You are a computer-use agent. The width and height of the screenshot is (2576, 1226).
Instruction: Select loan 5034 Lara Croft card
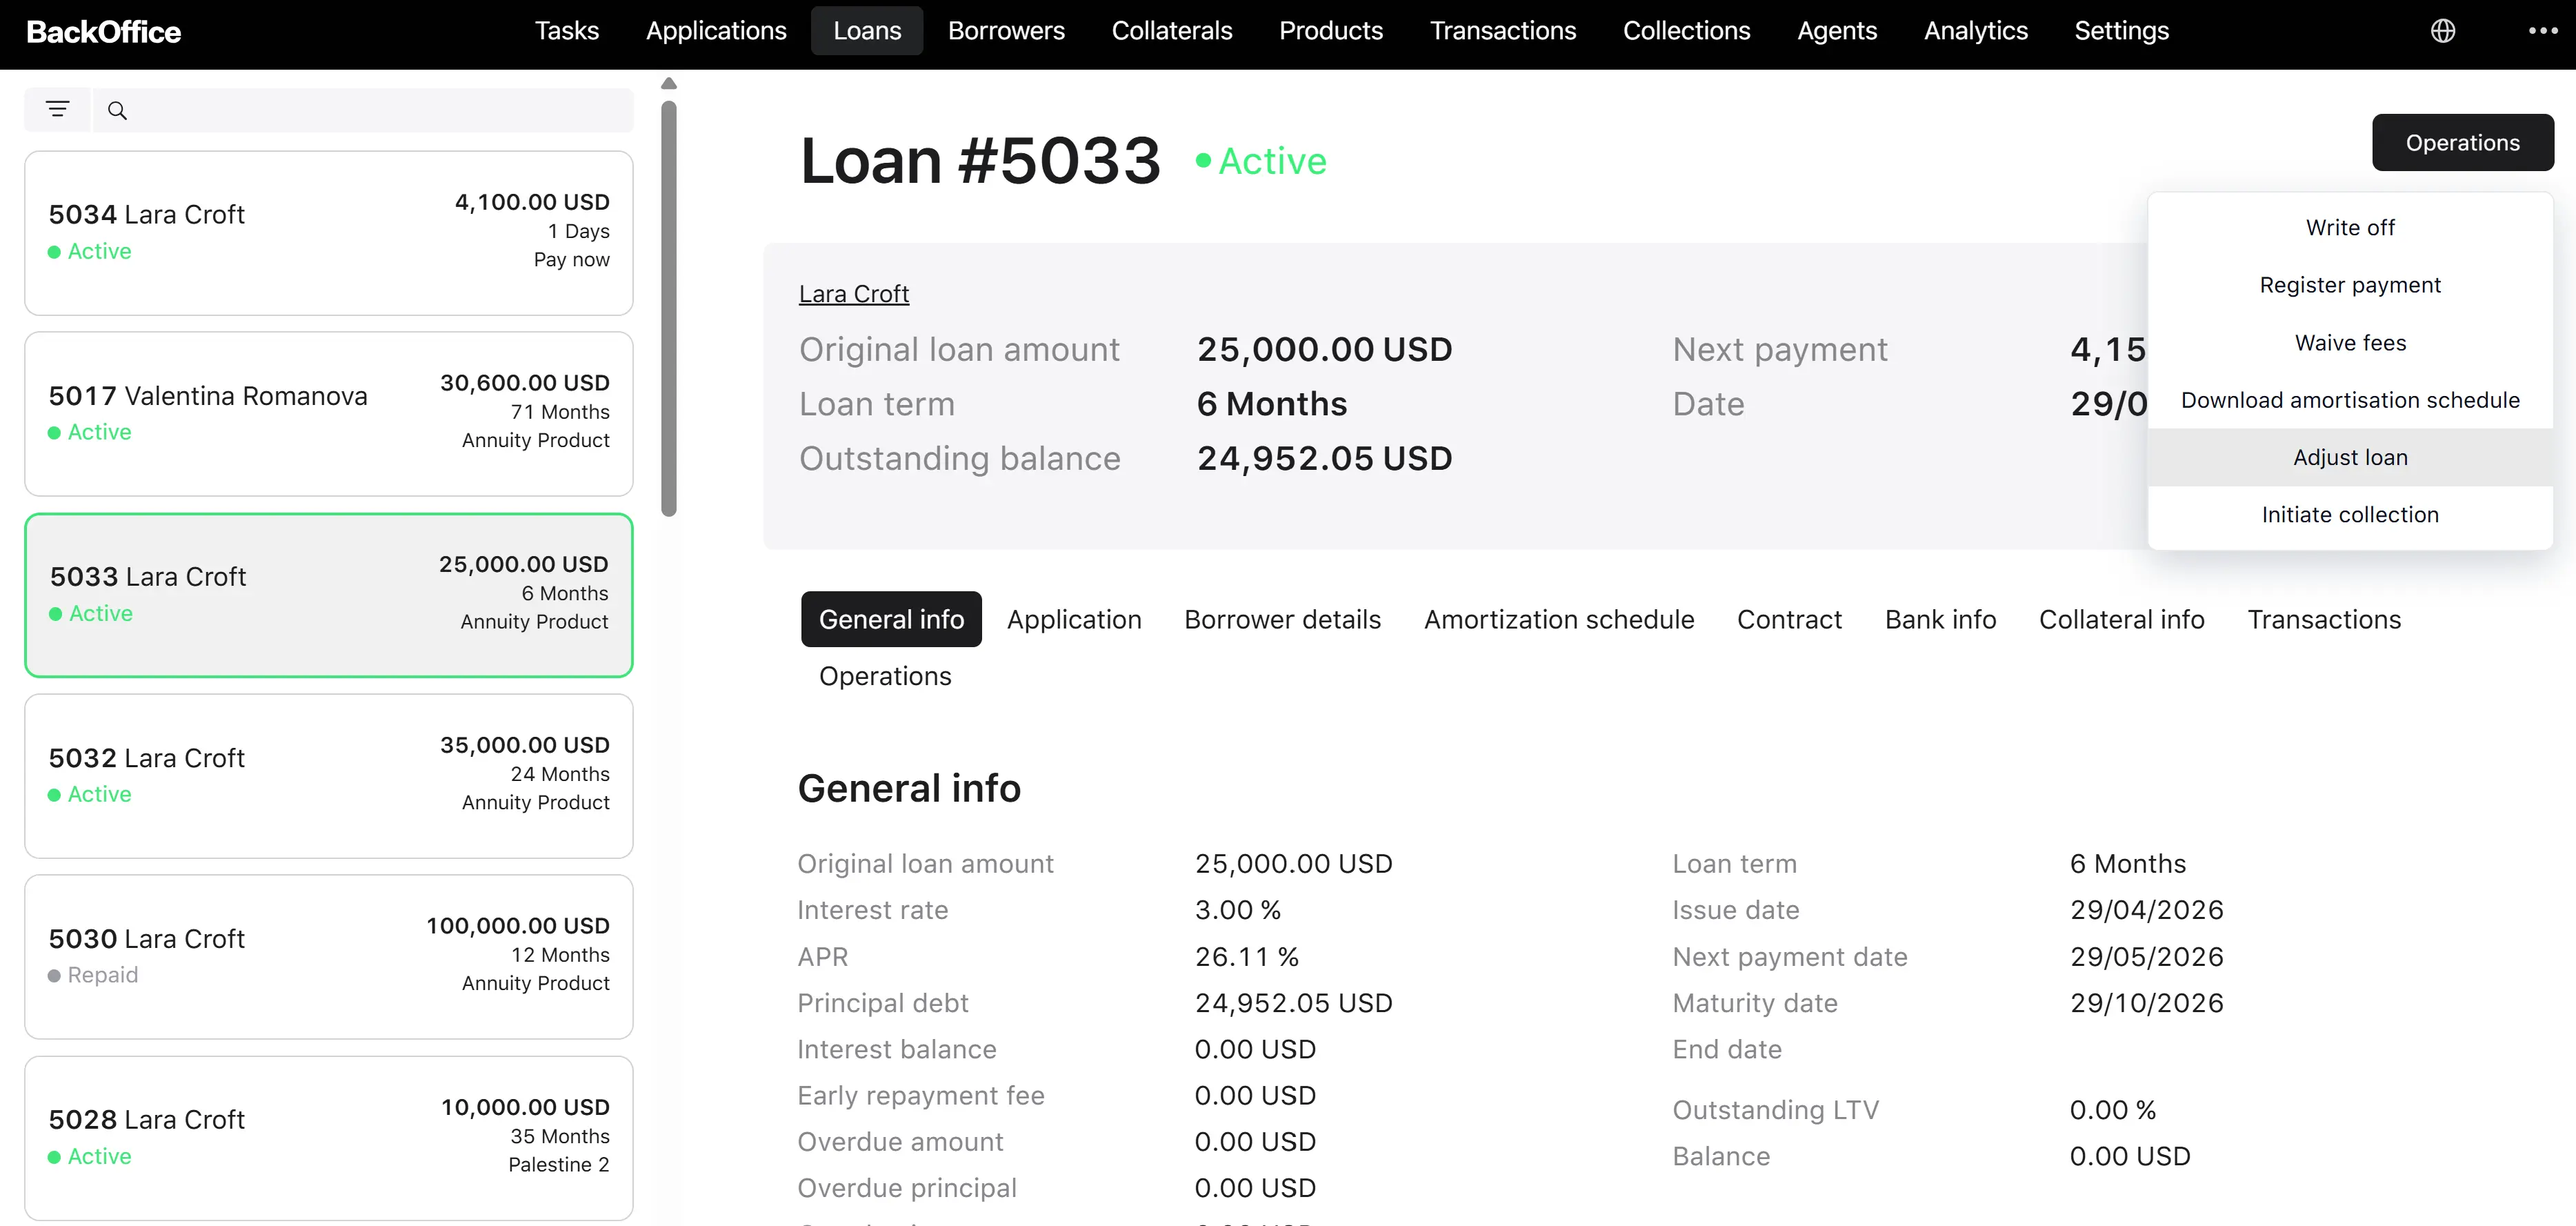(329, 233)
